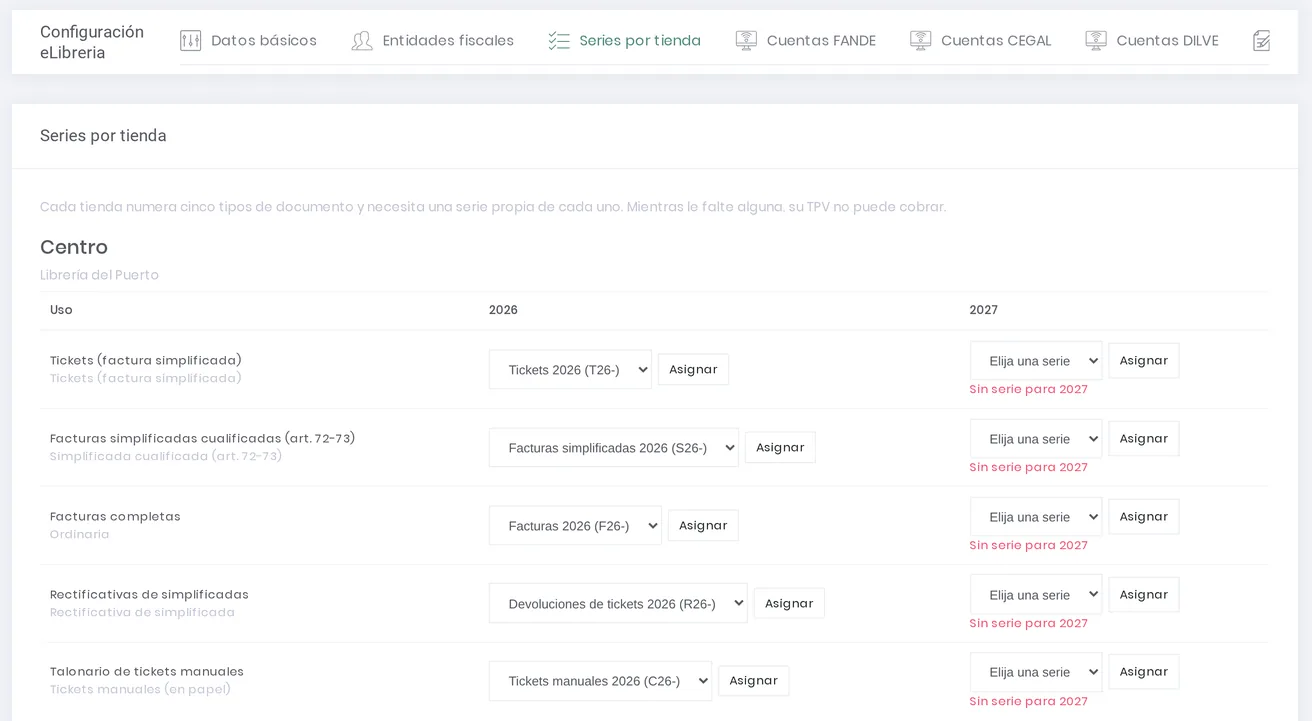
Task: Click the Cuentas CEGAL monitor icon
Action: click(x=920, y=41)
